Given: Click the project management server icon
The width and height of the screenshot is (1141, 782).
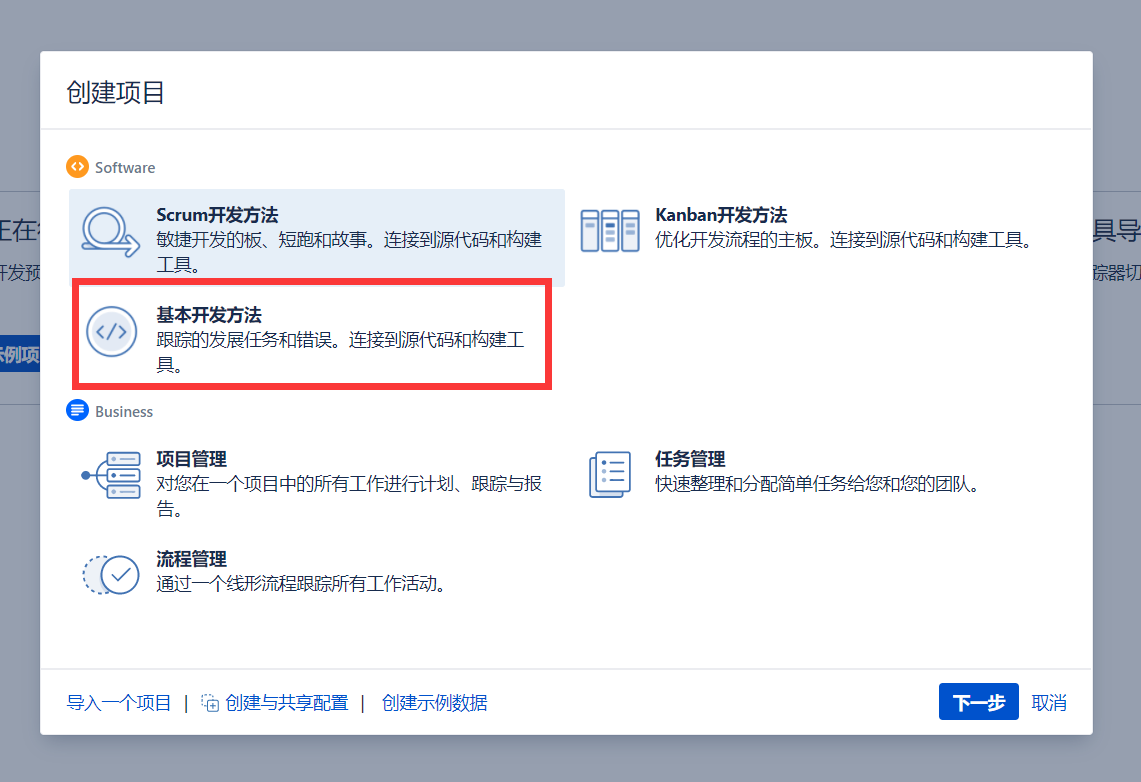Looking at the screenshot, I should tap(111, 475).
